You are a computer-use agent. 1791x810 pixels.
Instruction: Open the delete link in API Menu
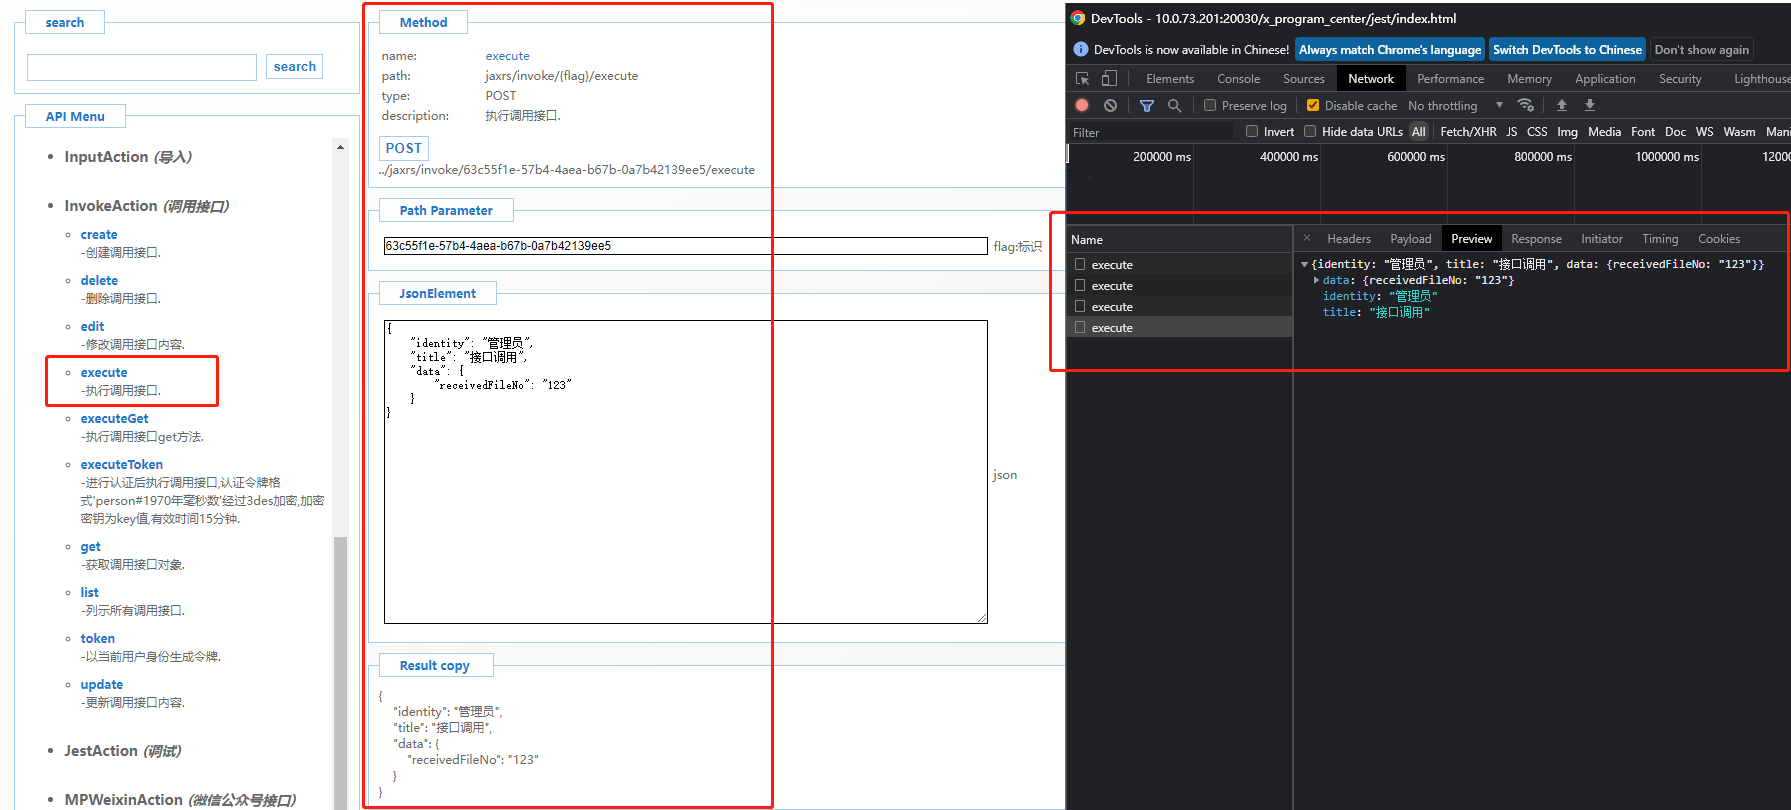[99, 281]
